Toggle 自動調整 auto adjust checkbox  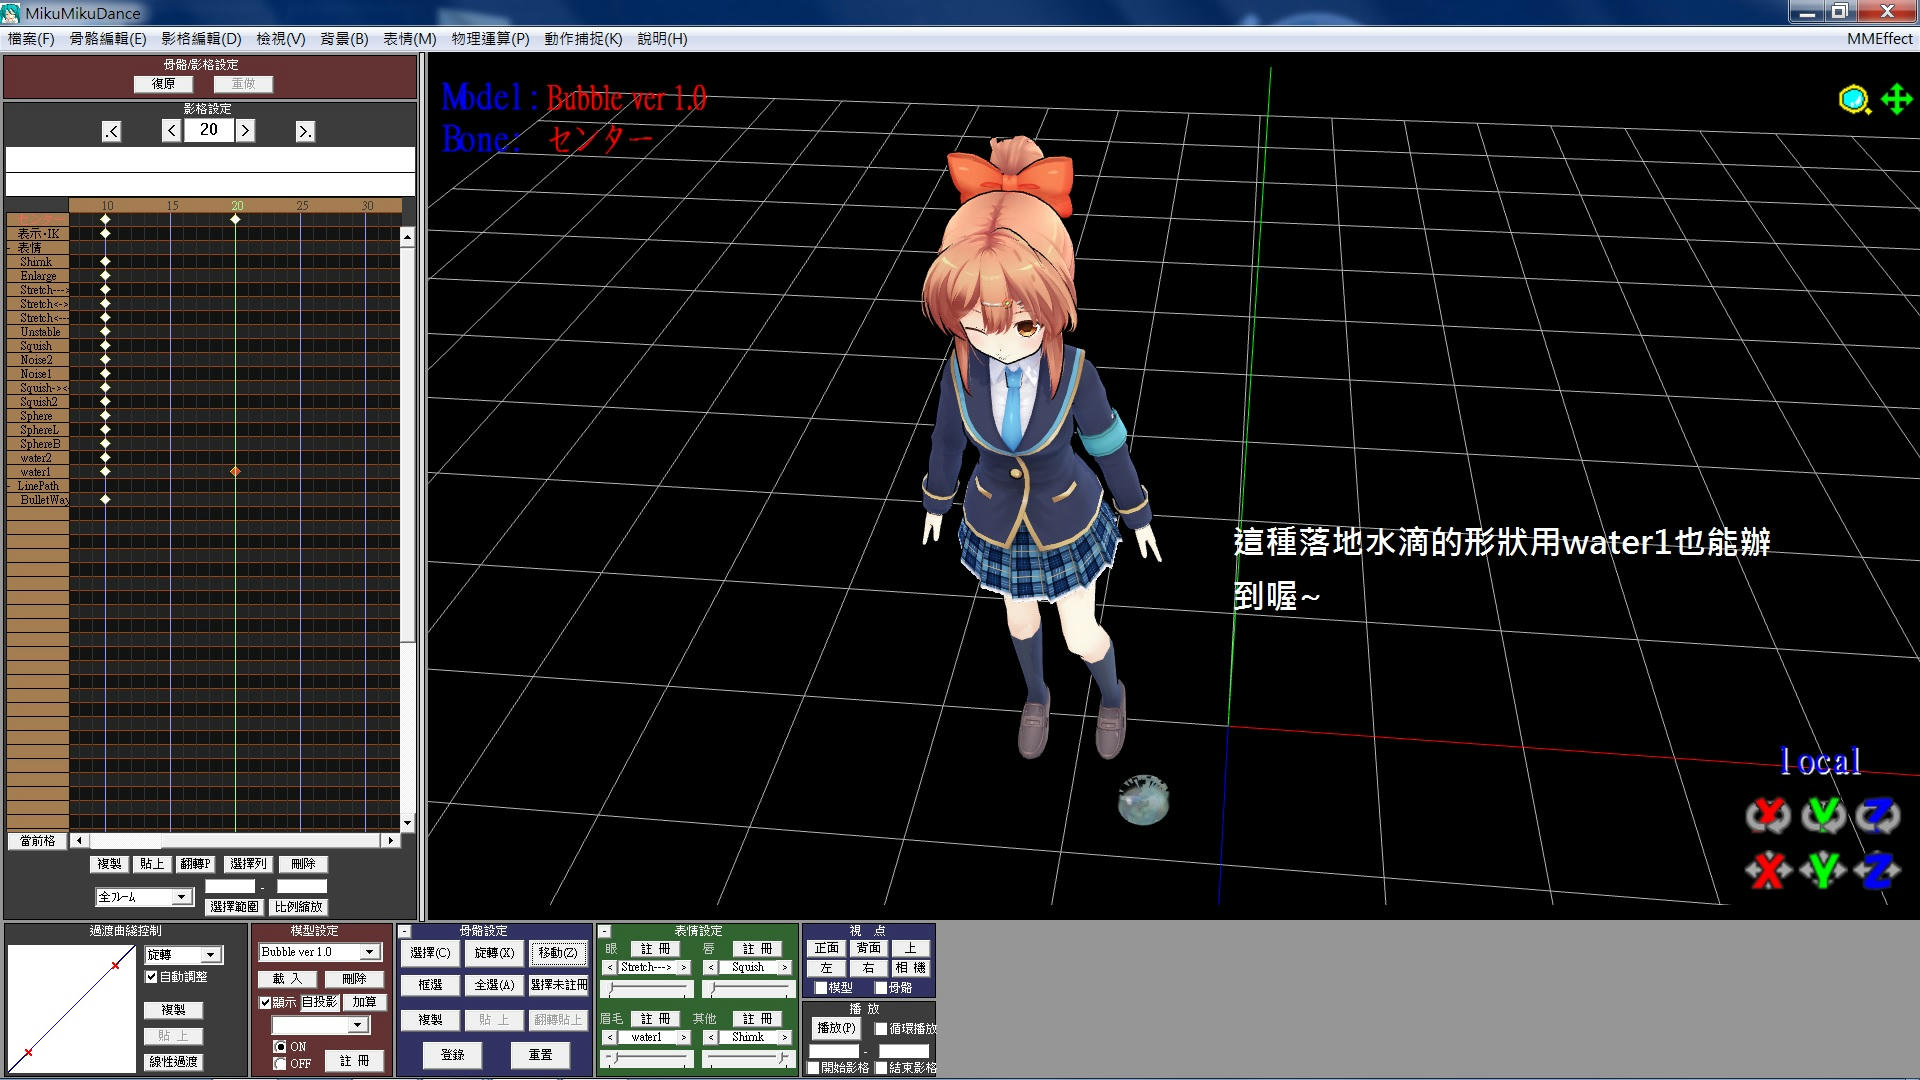[x=152, y=977]
